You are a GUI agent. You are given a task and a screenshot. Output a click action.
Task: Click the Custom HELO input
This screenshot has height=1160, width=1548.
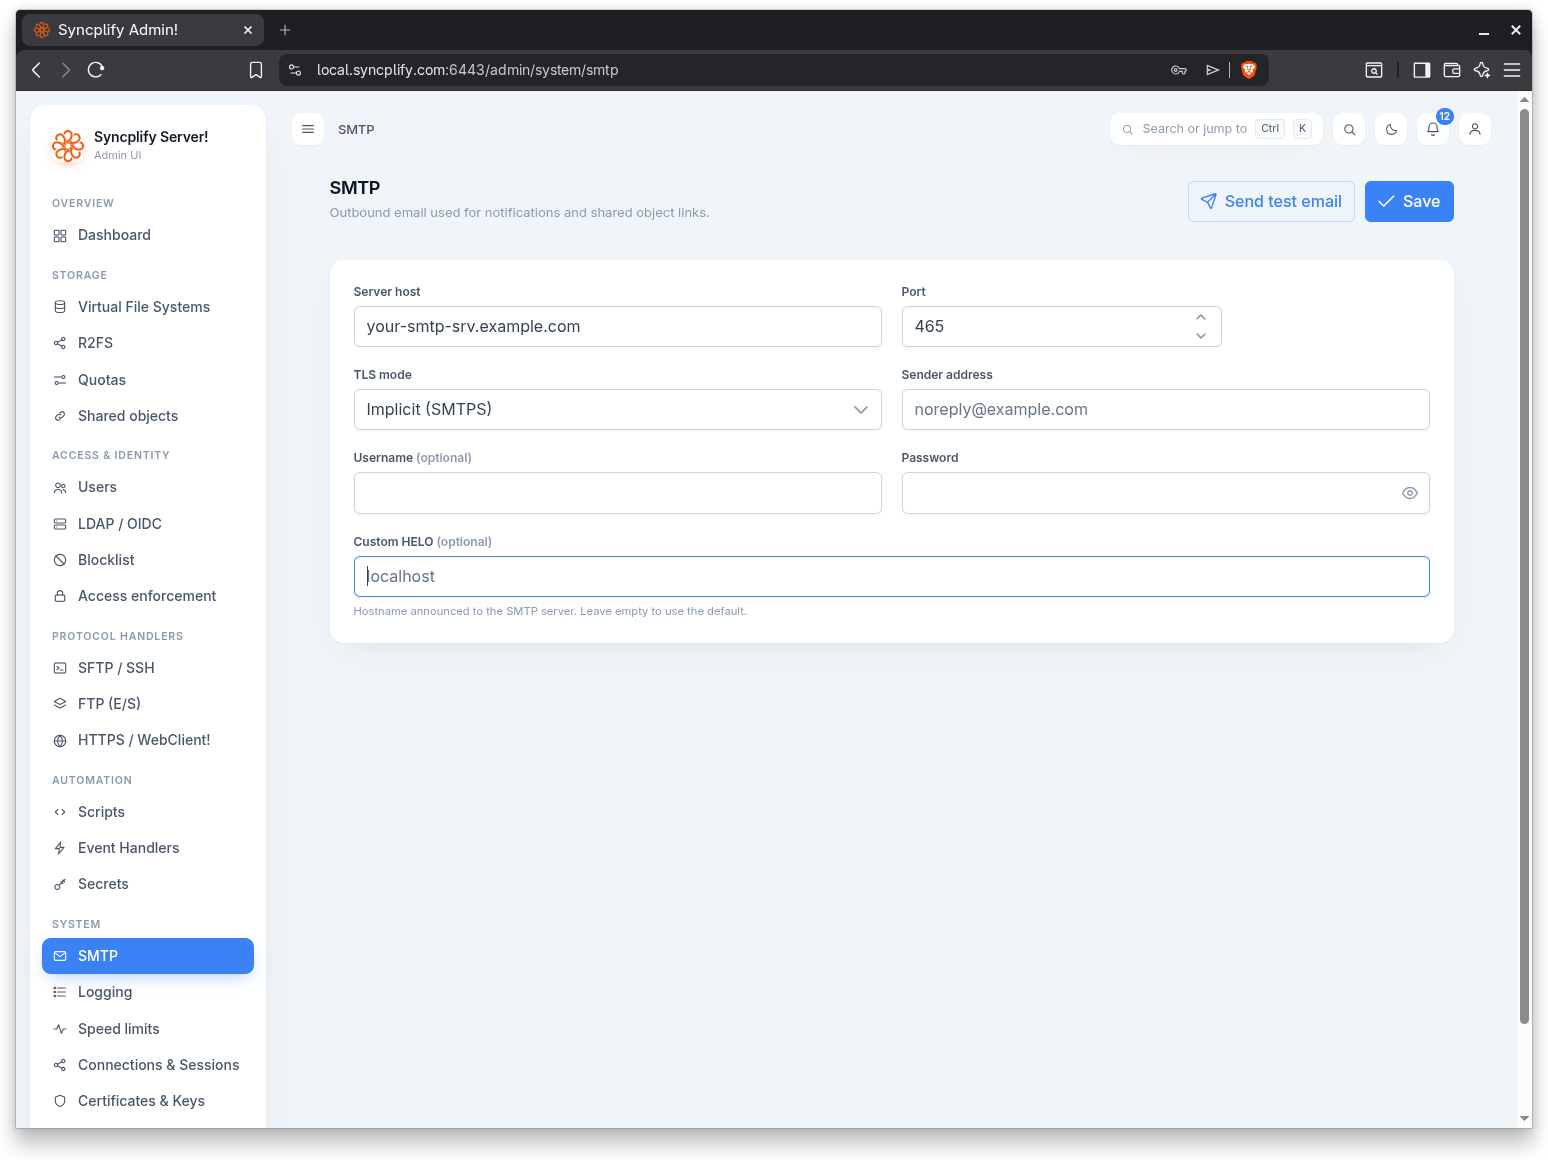(891, 577)
